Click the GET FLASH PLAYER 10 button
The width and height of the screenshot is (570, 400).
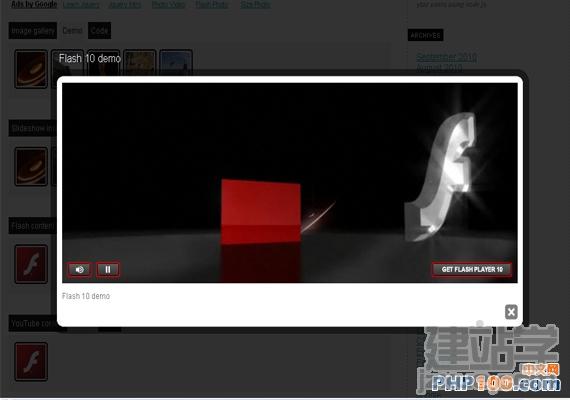(x=472, y=269)
